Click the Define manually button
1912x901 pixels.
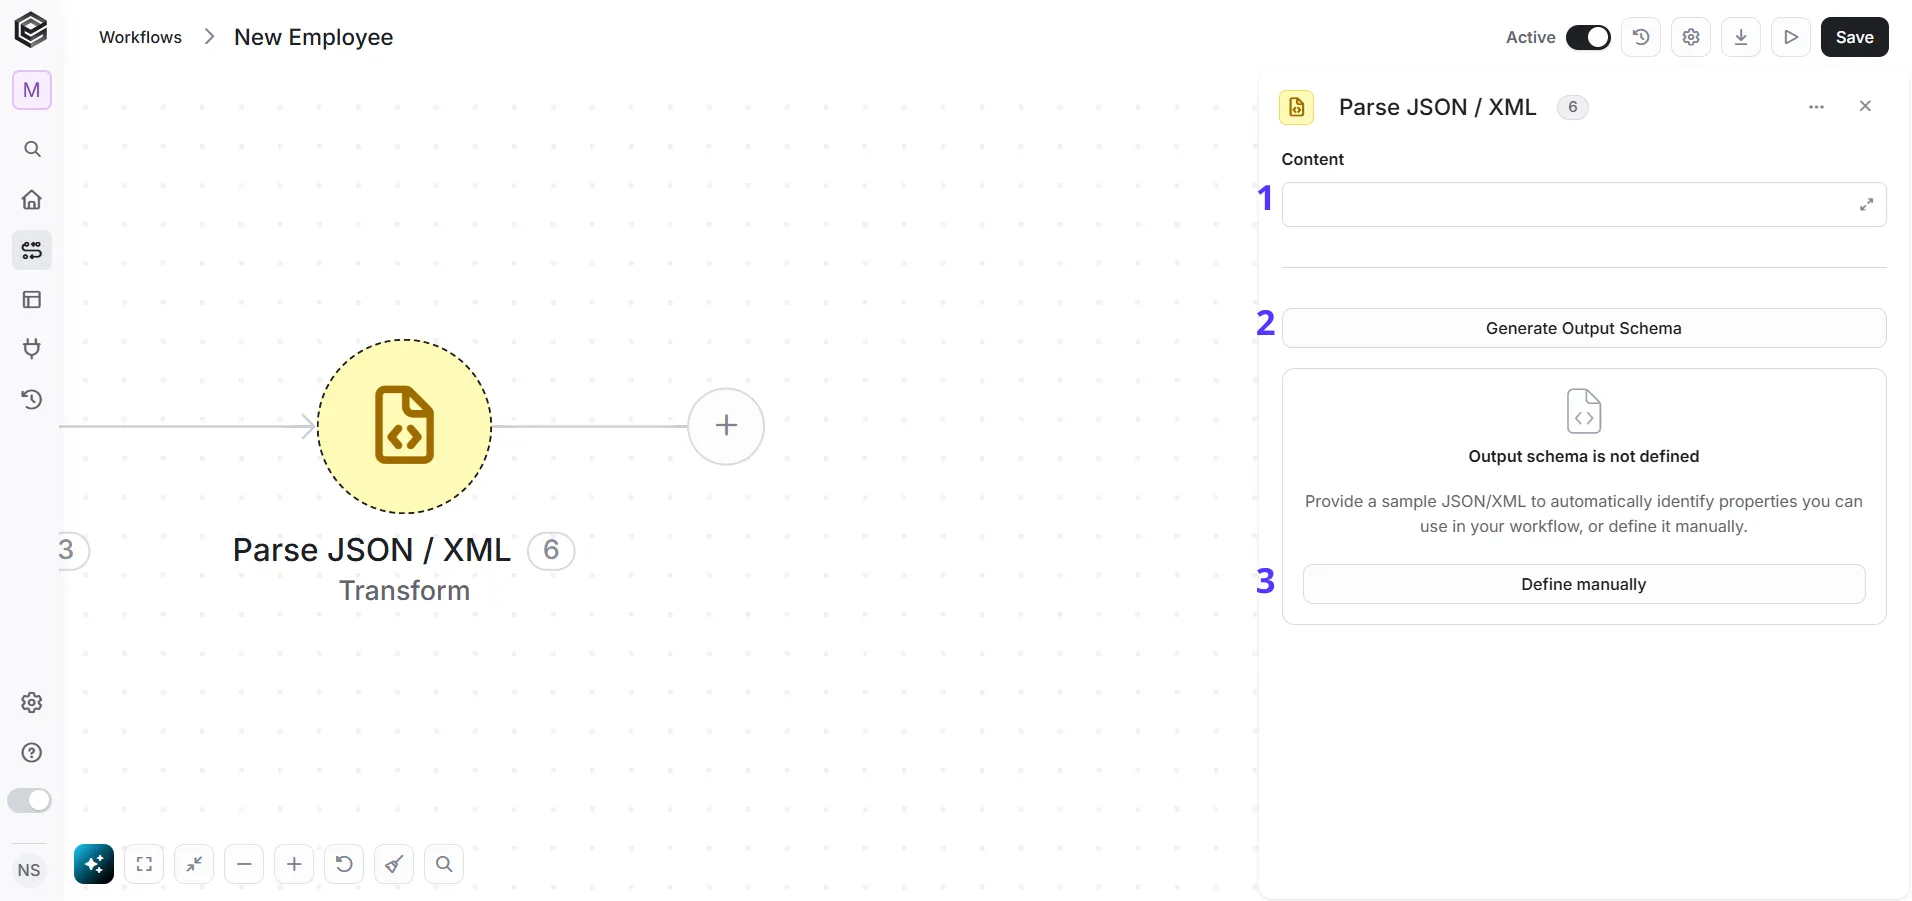(1584, 584)
